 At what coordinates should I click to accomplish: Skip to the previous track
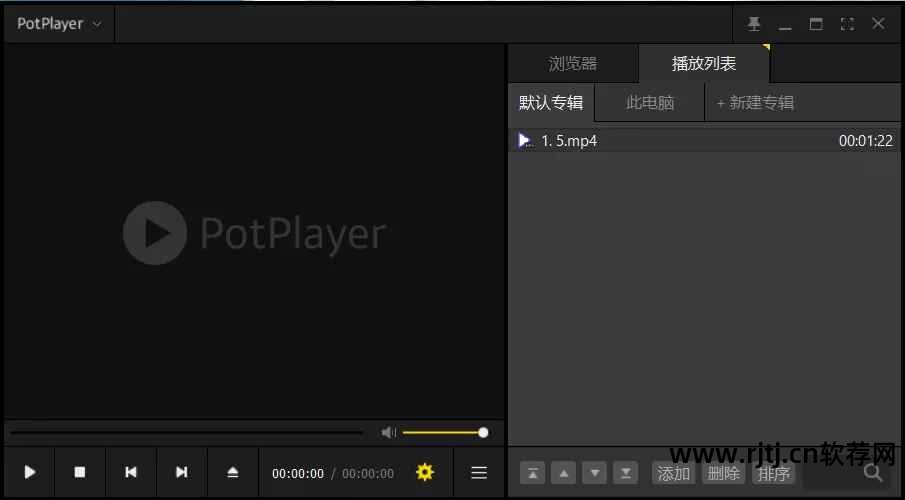(131, 473)
